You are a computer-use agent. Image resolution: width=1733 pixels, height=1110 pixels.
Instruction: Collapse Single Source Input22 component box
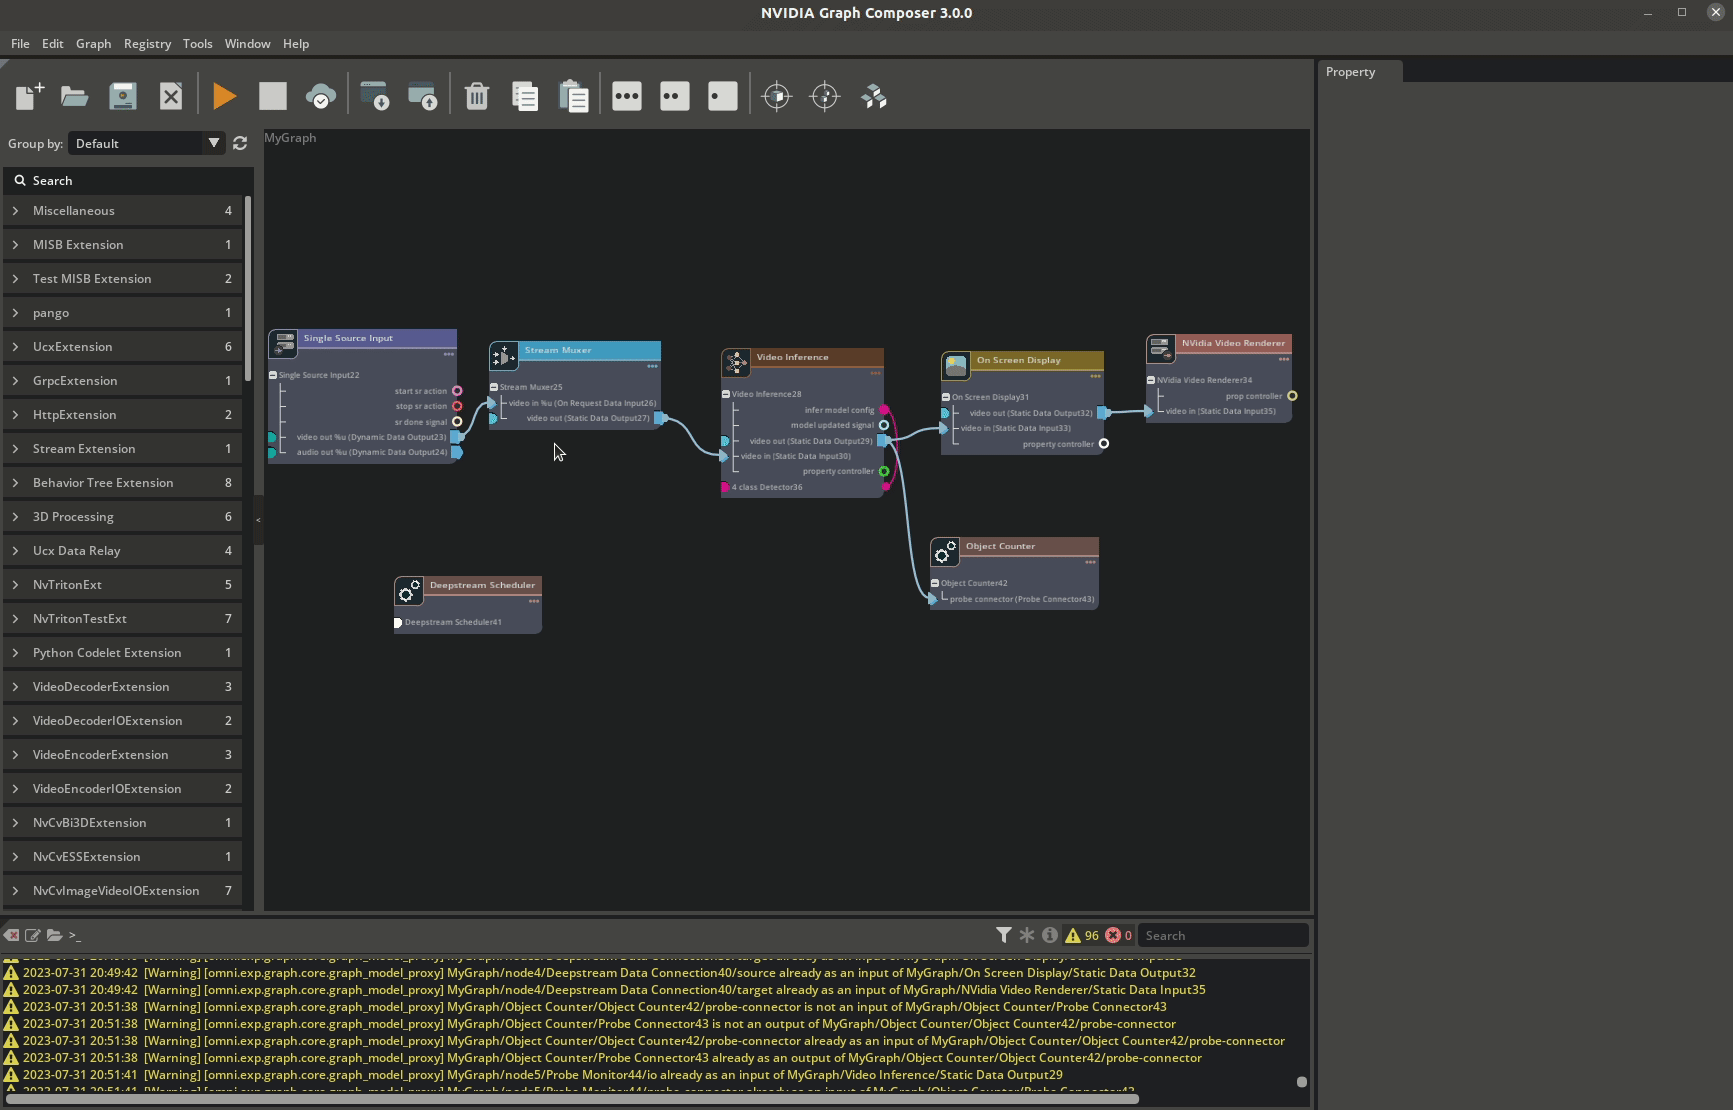coord(272,375)
